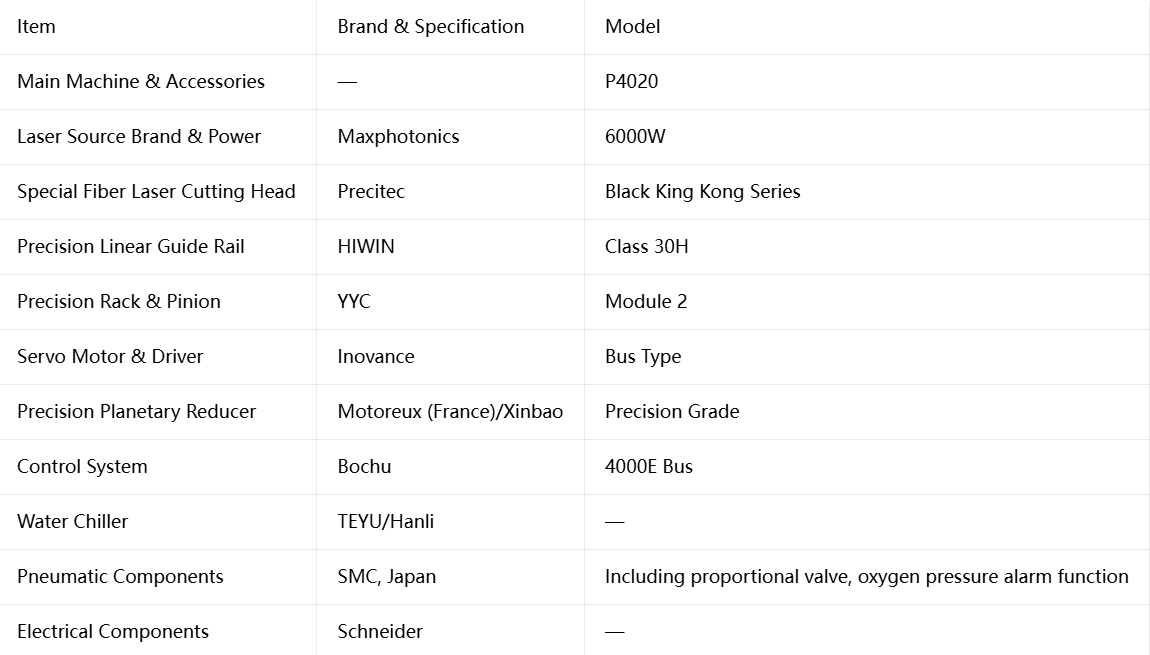The height and width of the screenshot is (655, 1150).
Task: Select the Bochu control system brand
Action: [365, 466]
